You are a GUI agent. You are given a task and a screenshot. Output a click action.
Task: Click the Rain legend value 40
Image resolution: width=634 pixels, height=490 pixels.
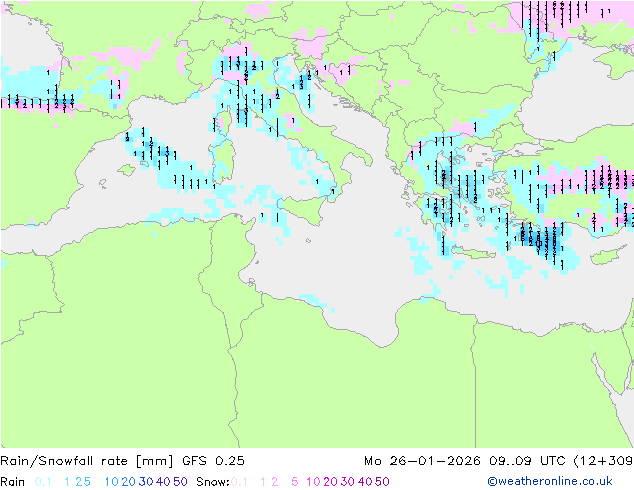pyautogui.click(x=163, y=482)
